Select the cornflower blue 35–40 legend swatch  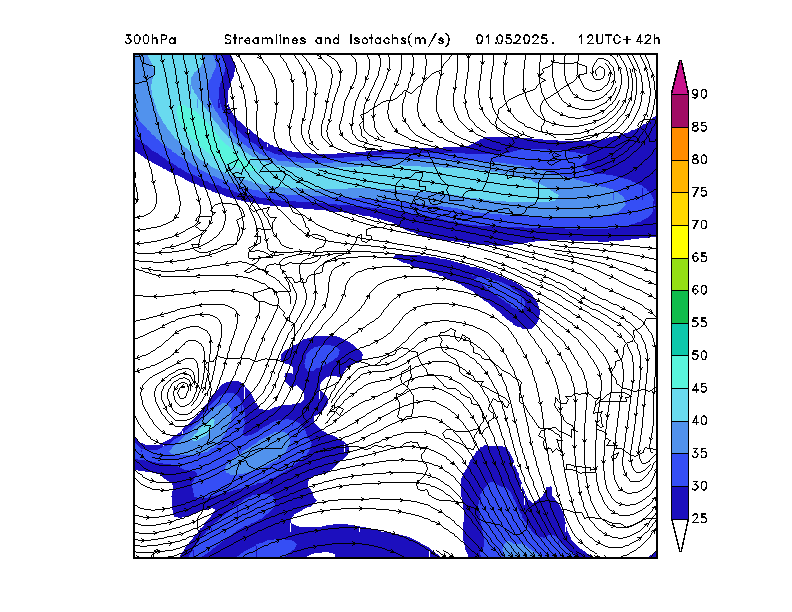[680, 437]
